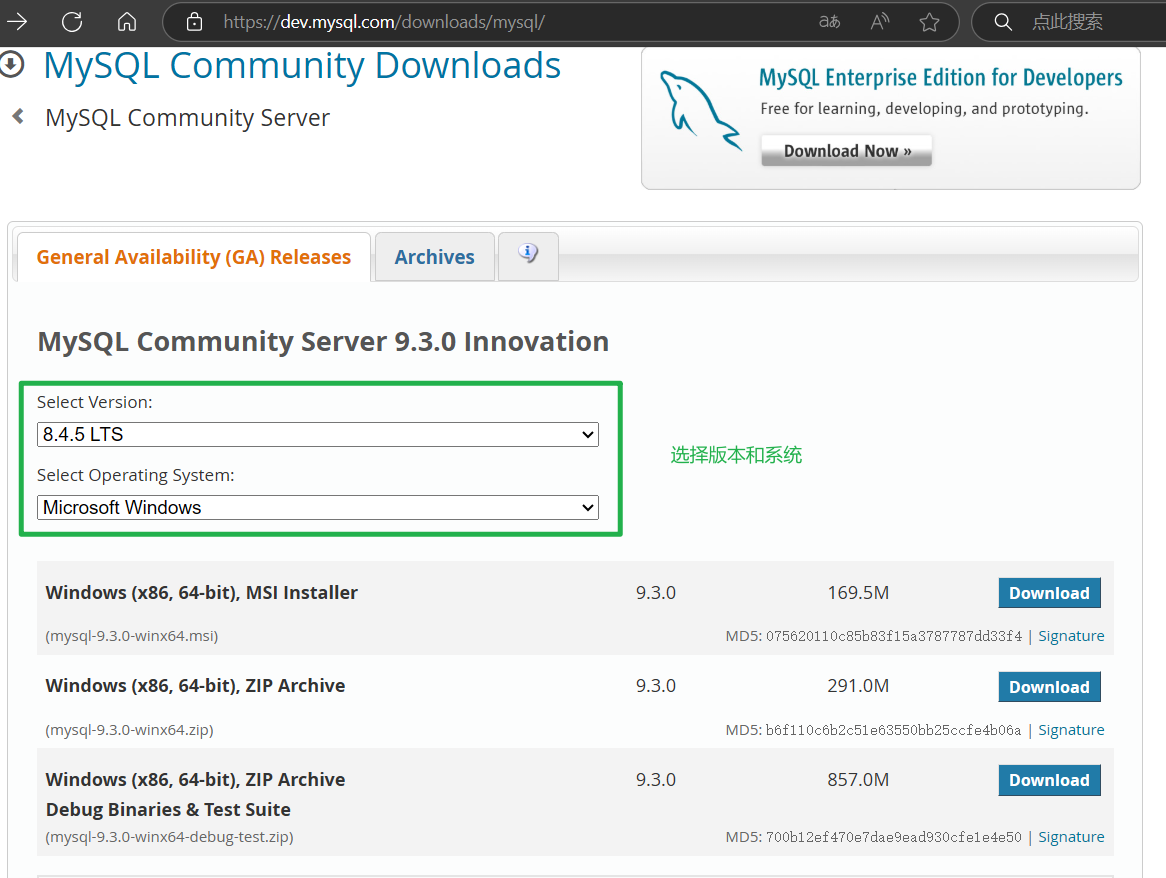This screenshot has height=878, width=1166.
Task: Click the MySQL dolphin logo
Action: [x=700, y=110]
